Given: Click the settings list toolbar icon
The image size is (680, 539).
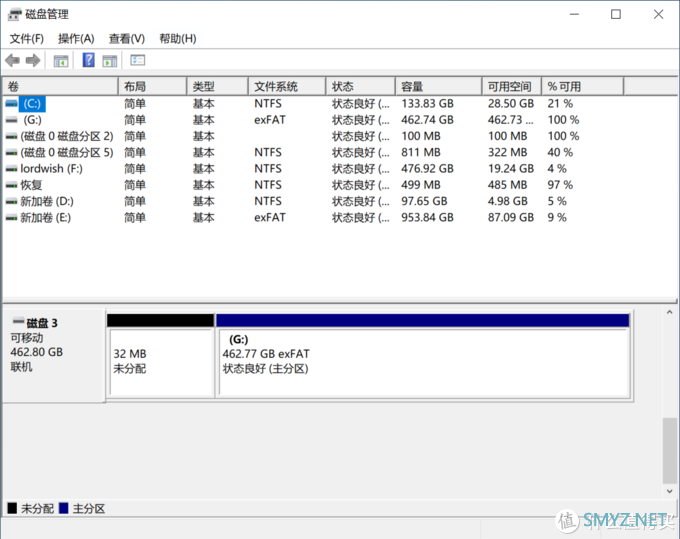Looking at the screenshot, I should (138, 60).
